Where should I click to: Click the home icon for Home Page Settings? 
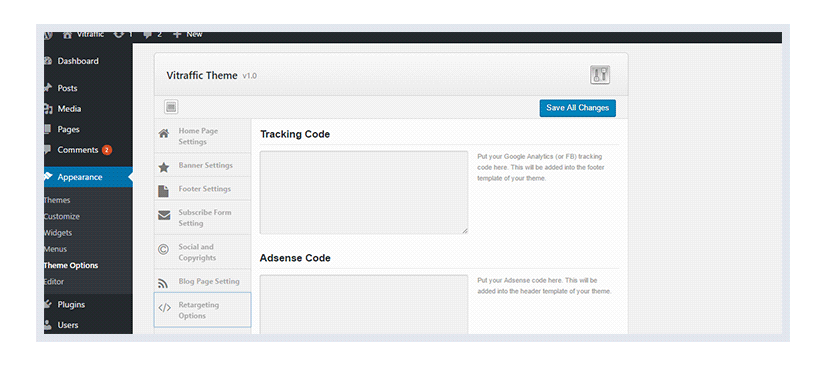[x=164, y=133]
